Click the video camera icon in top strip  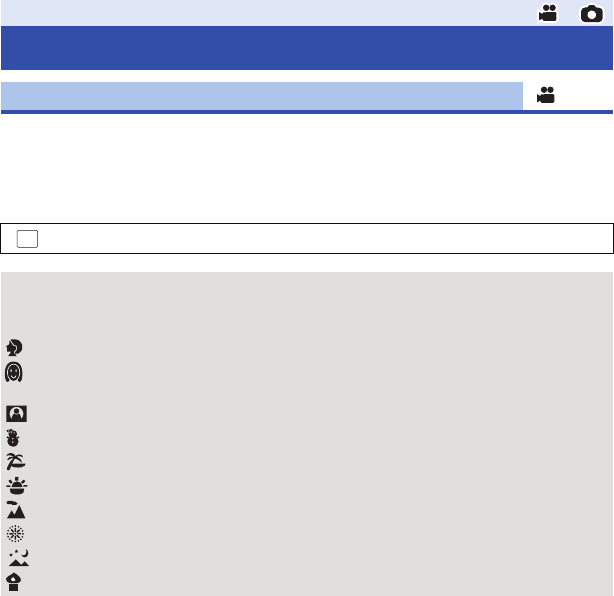click(547, 13)
